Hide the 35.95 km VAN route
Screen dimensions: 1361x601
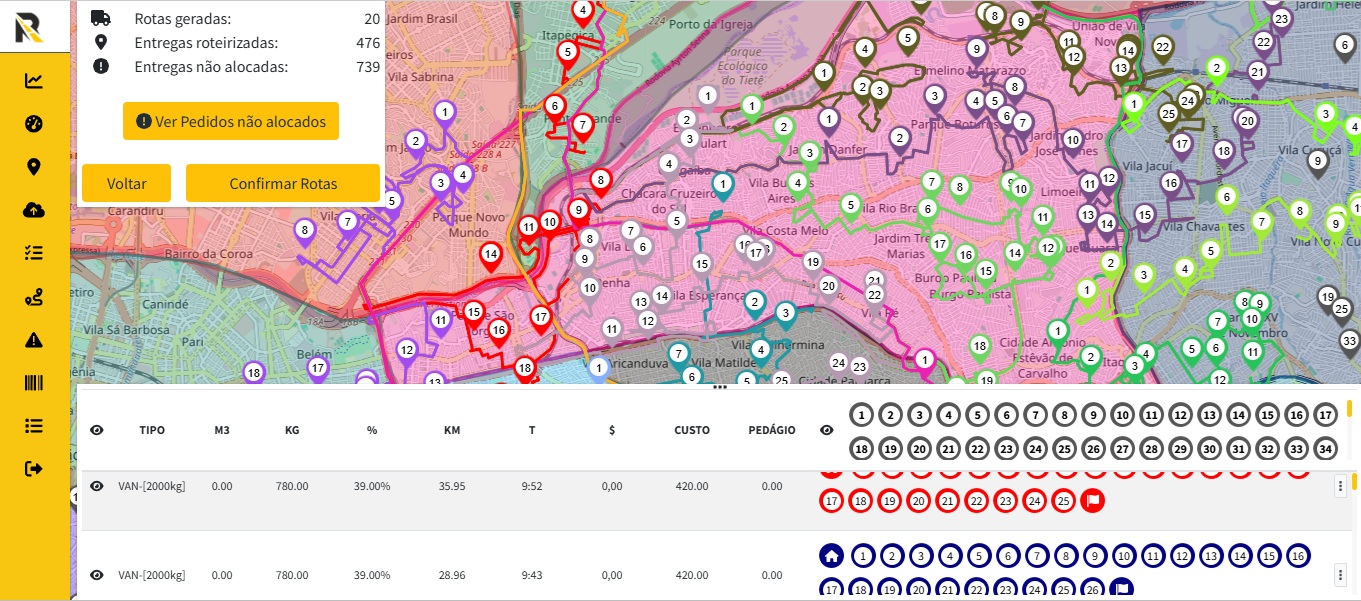pos(97,486)
